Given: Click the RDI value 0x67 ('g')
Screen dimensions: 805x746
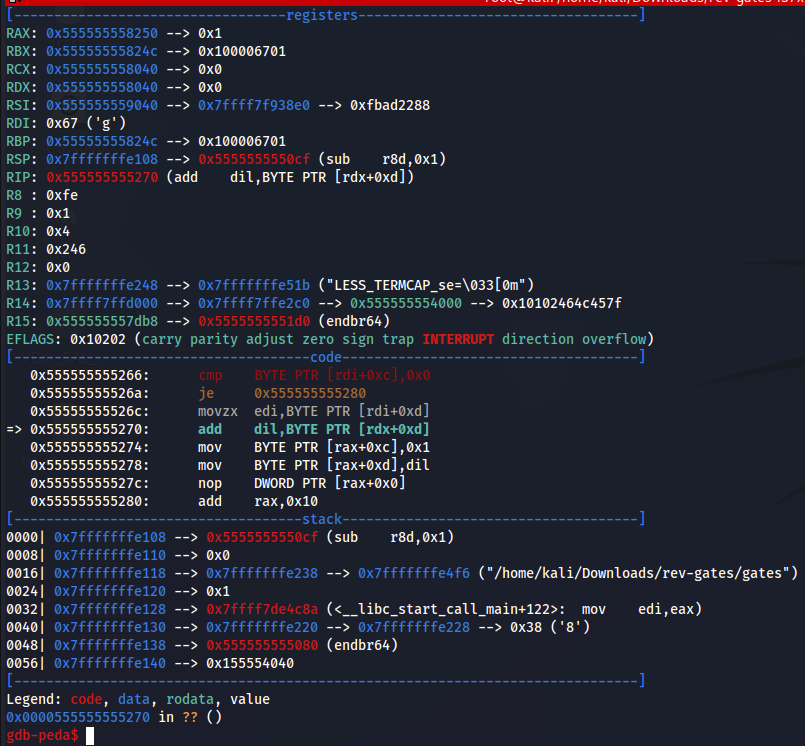Looking at the screenshot, I should 86,123.
